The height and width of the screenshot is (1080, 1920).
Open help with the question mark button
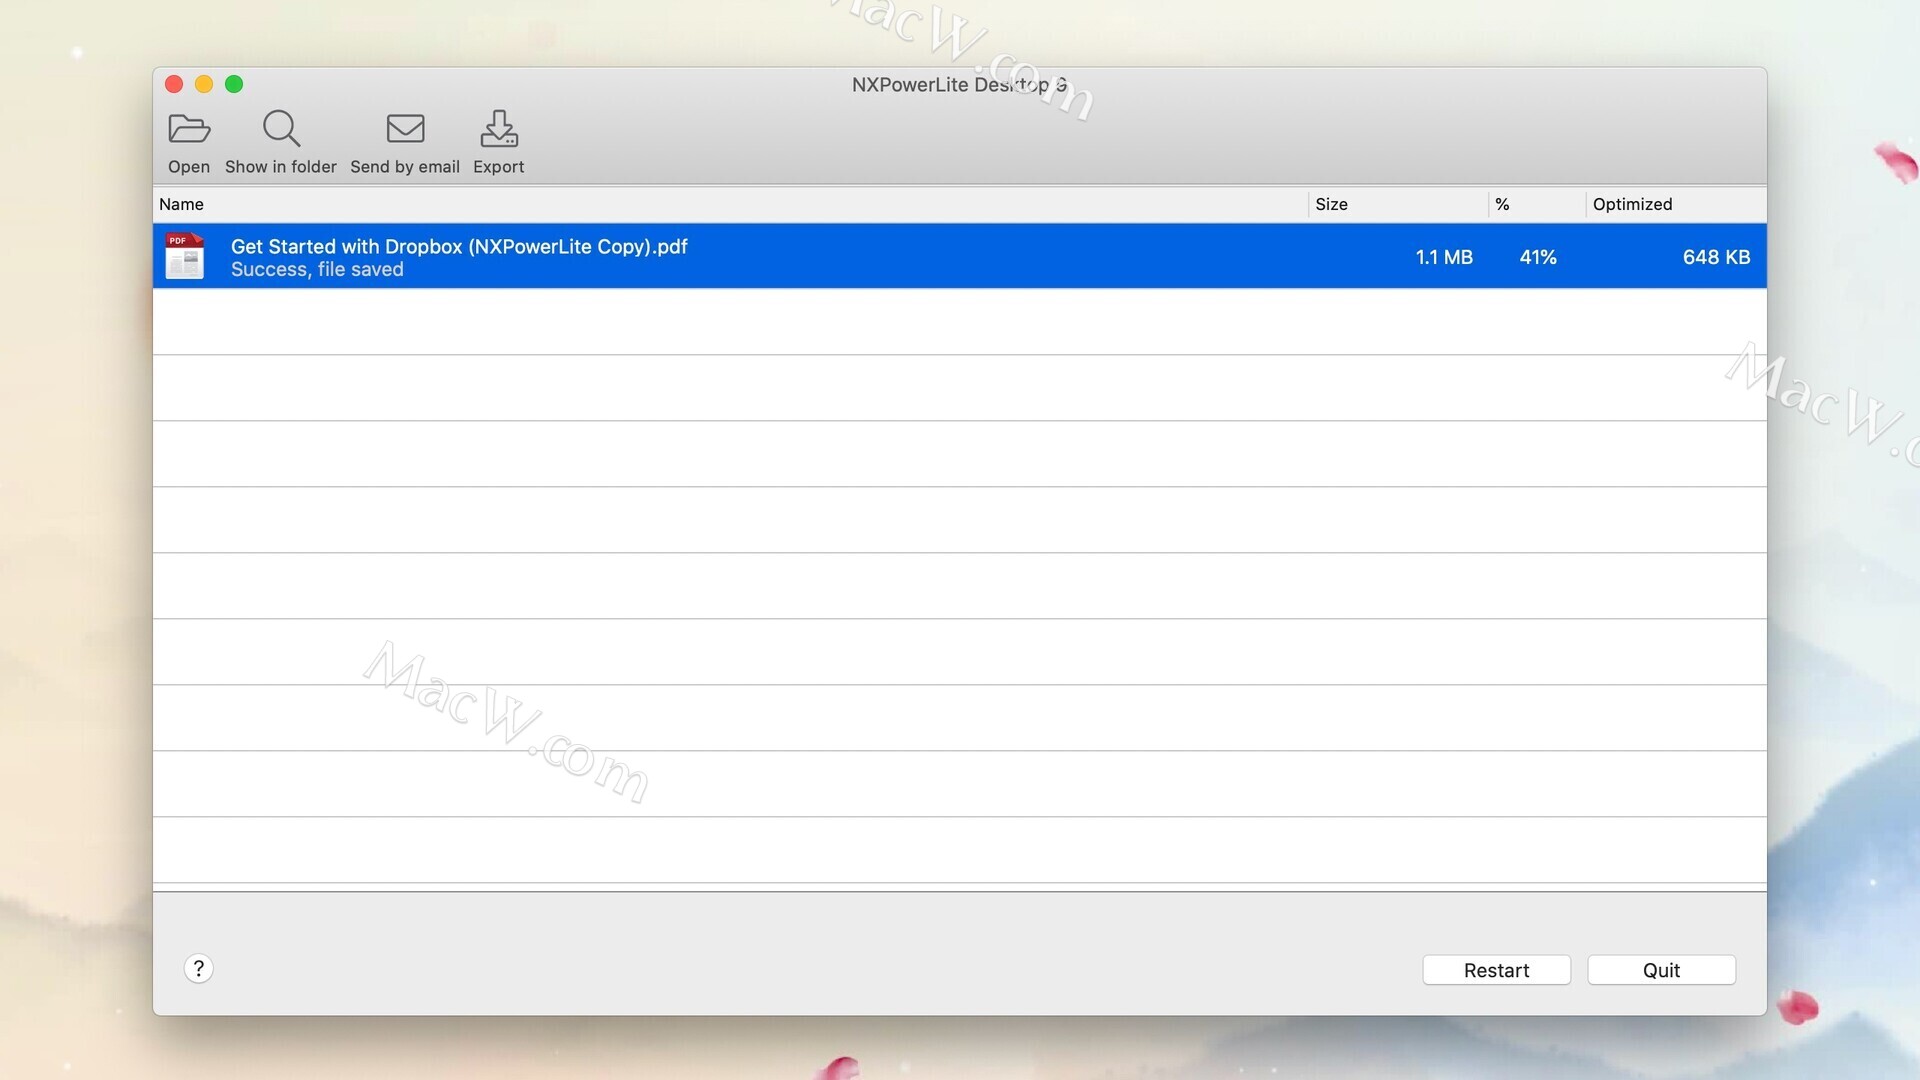coord(199,968)
